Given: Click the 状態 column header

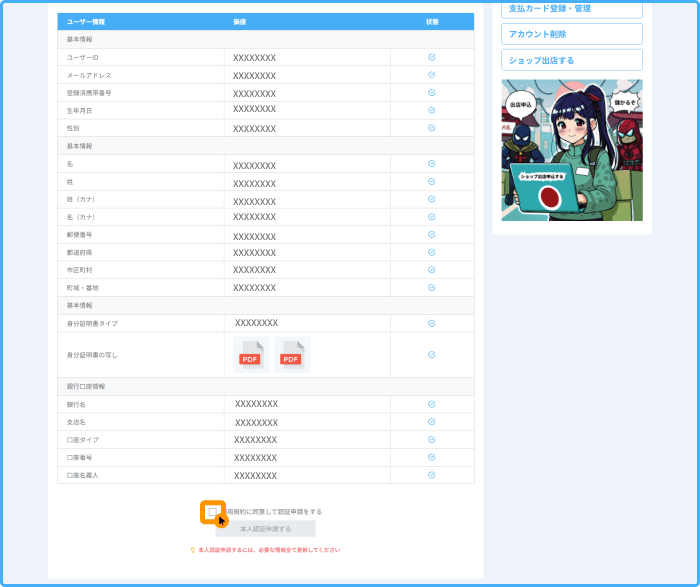Looking at the screenshot, I should point(432,21).
